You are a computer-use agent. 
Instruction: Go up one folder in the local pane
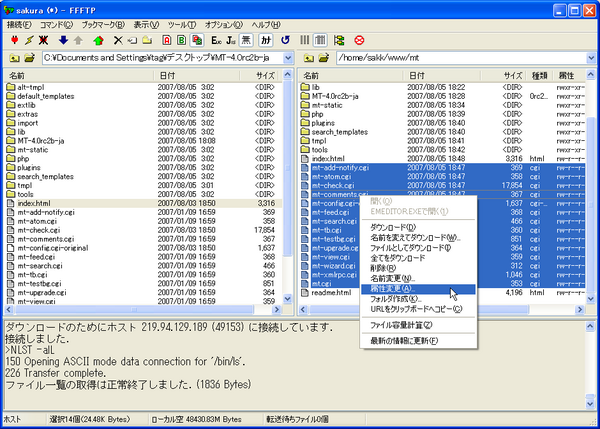pyautogui.click(x=15, y=58)
